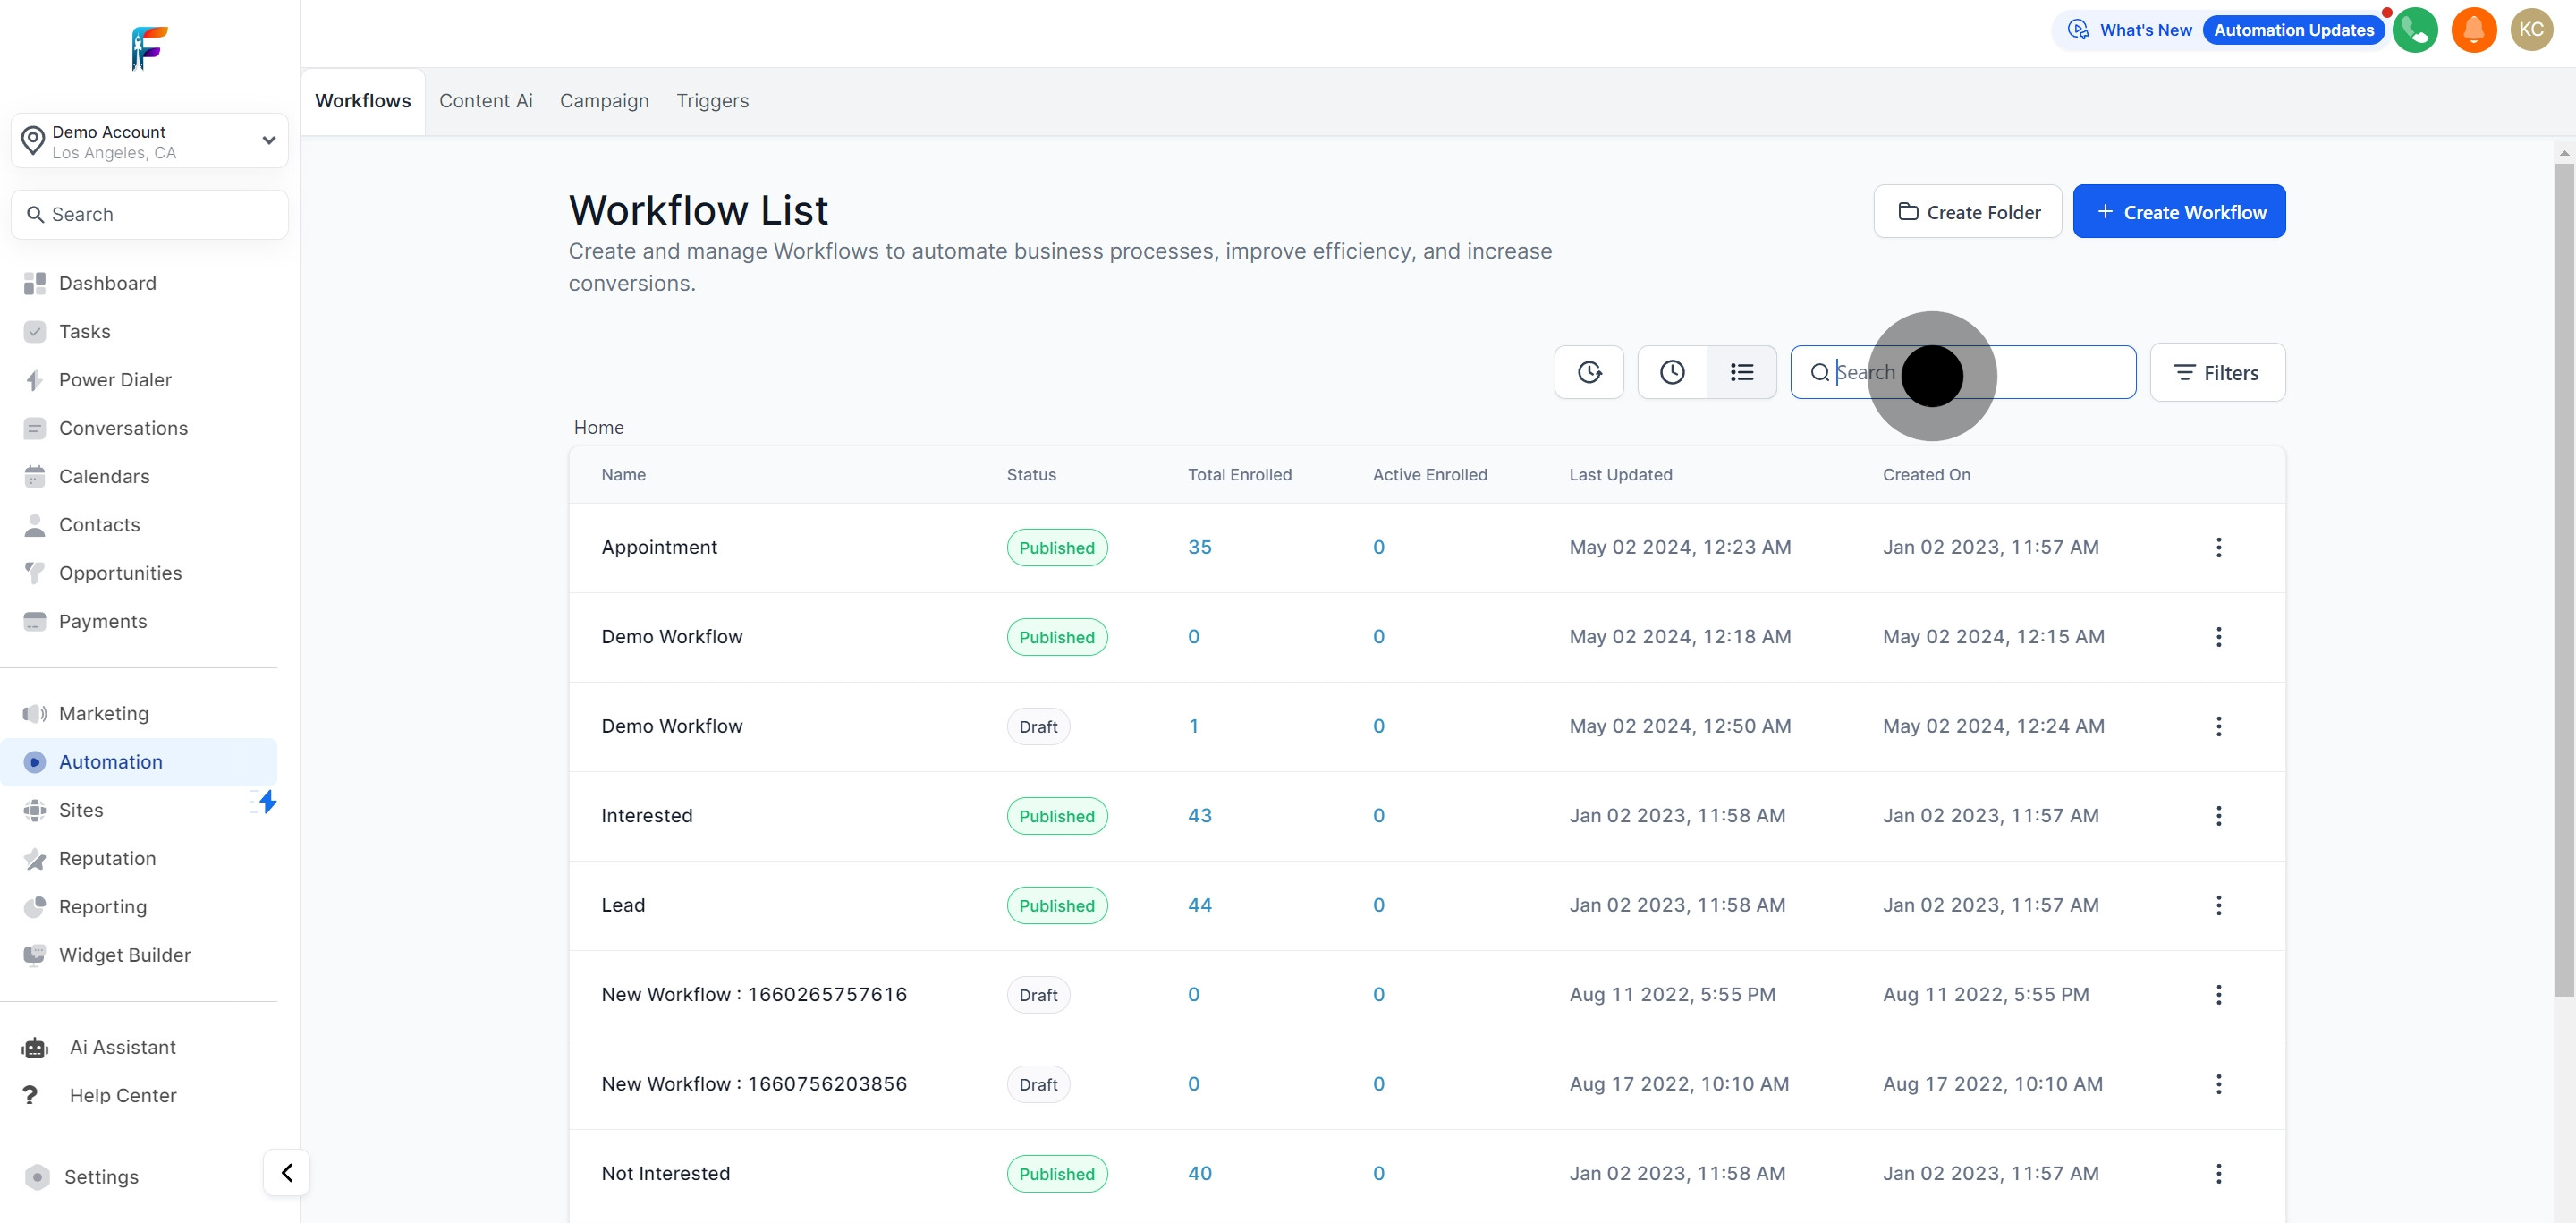Open Widget Builder in sidebar
This screenshot has width=2576, height=1223.
124,955
